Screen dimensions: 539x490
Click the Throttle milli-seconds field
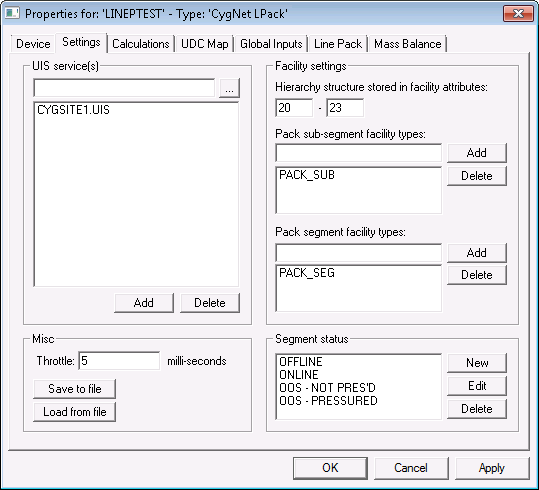click(119, 361)
